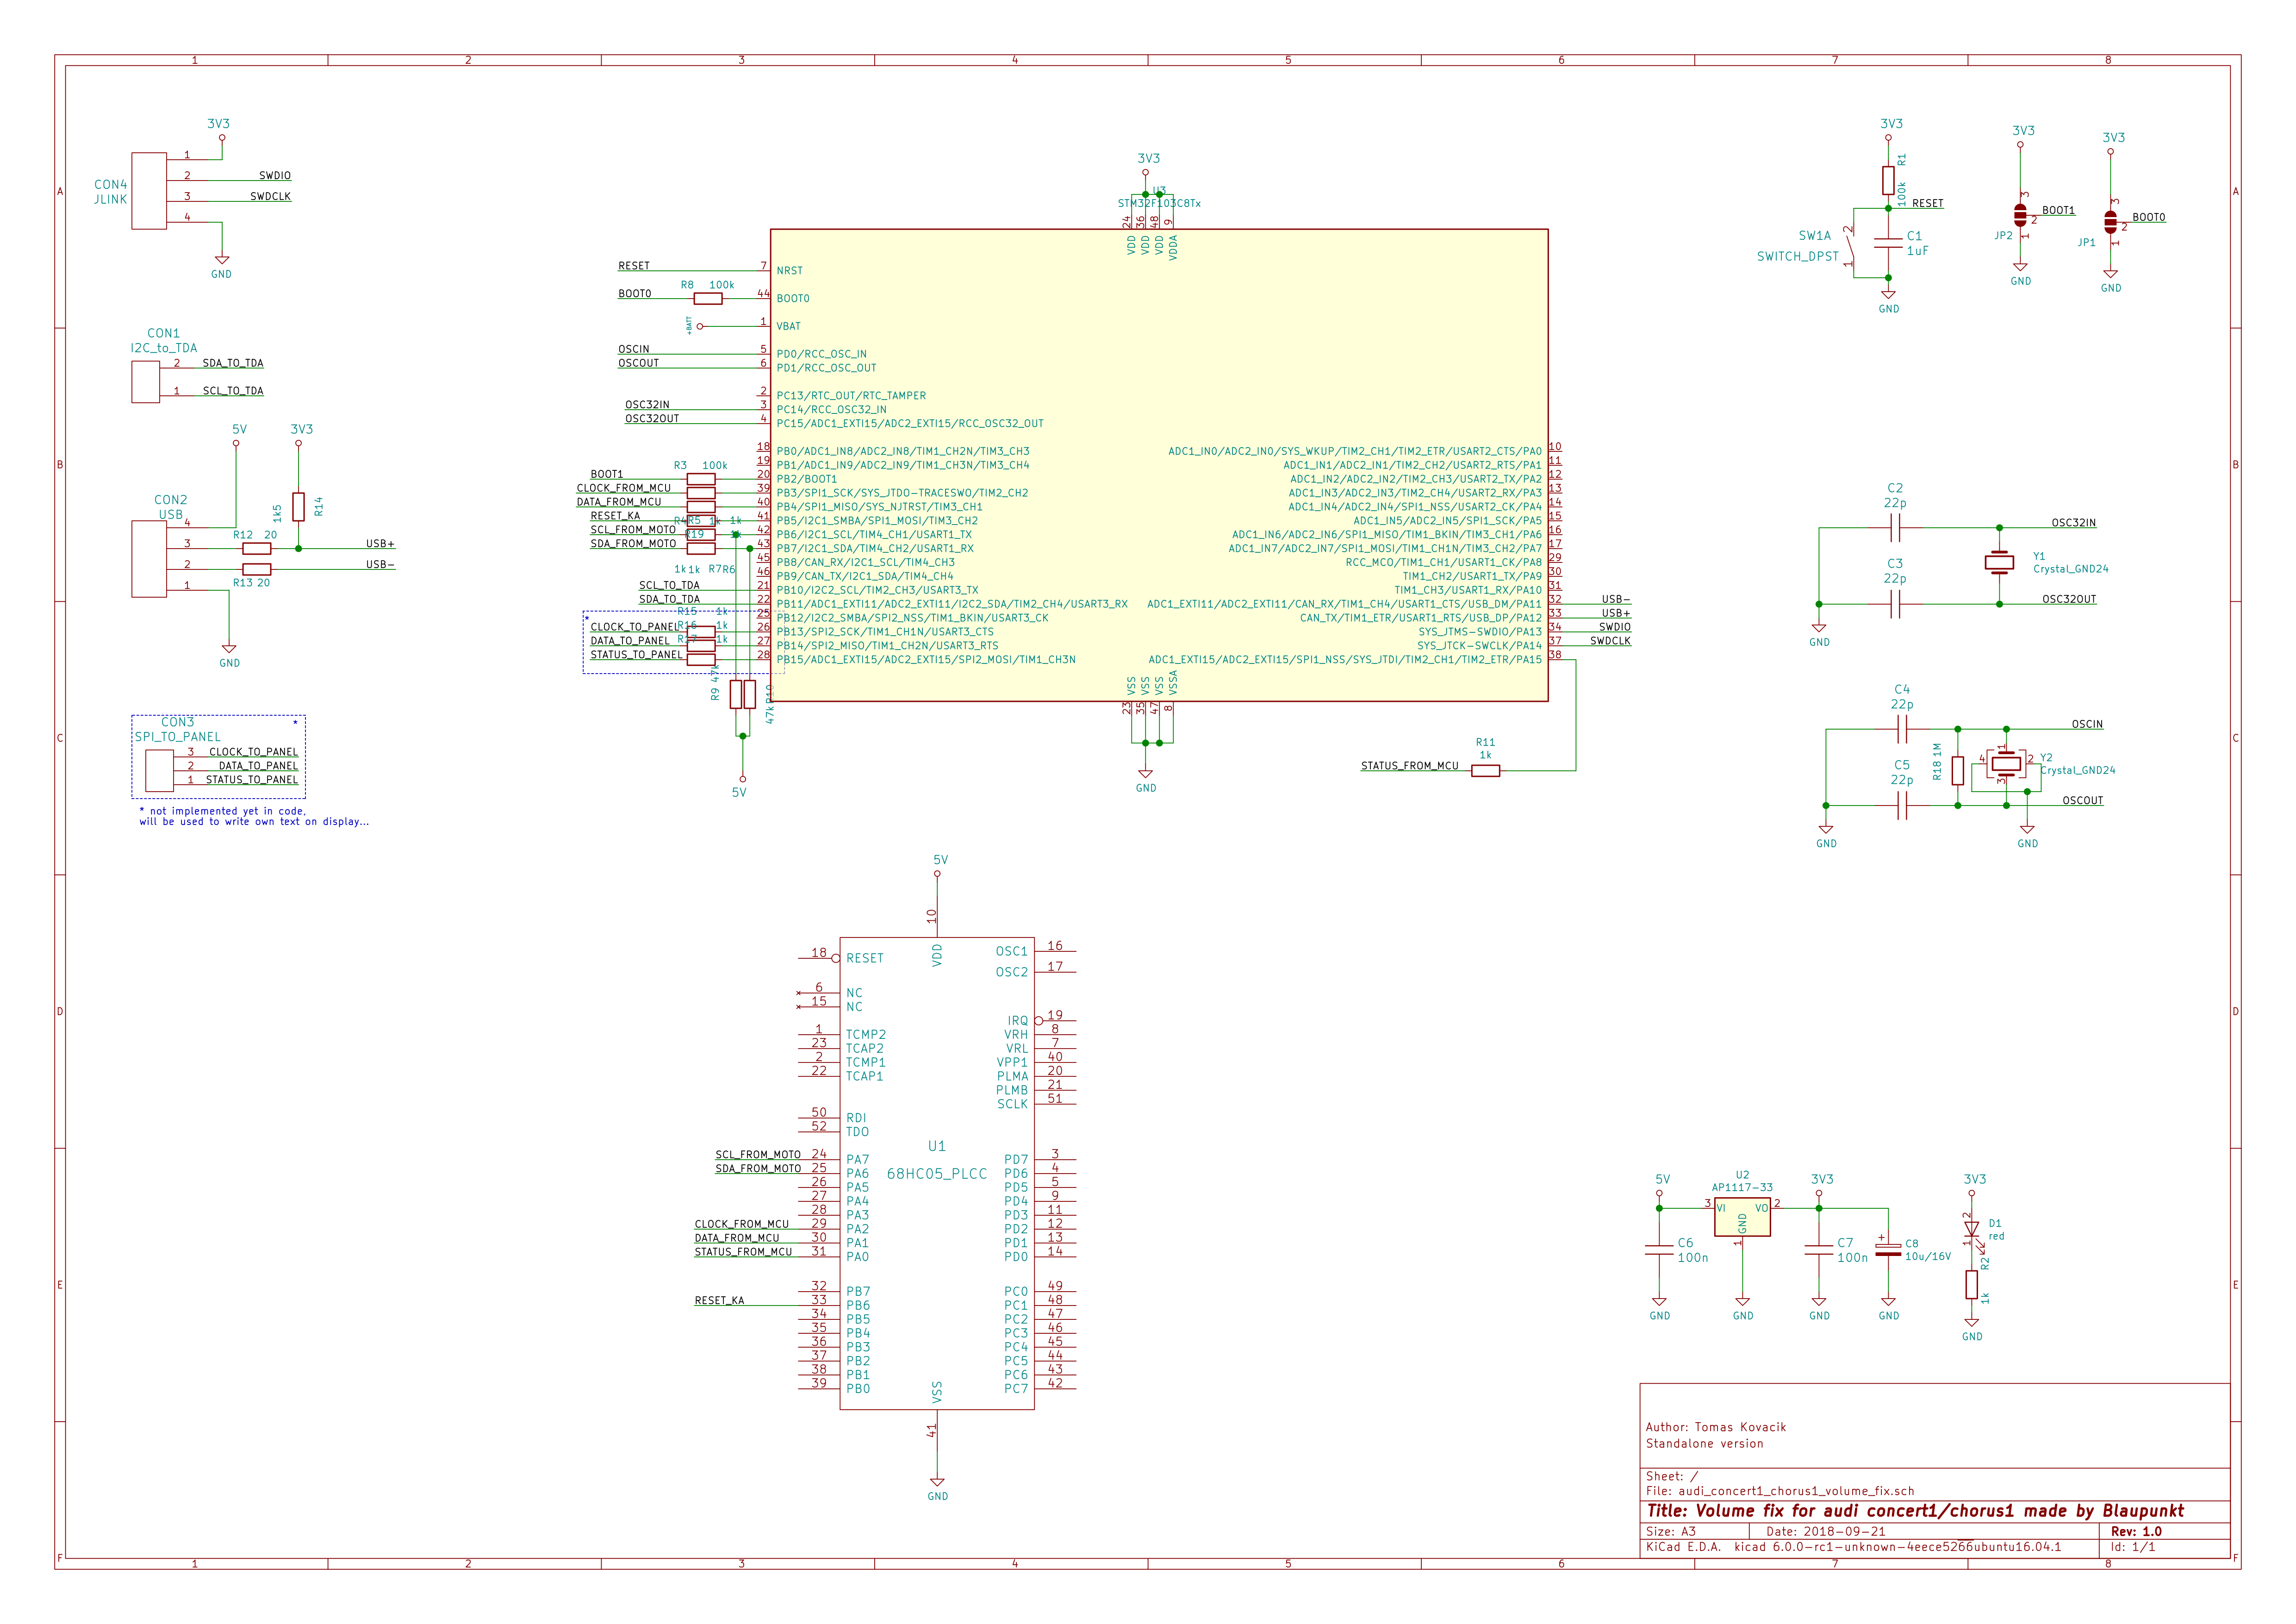Select the JP2 BOOT1 jumper symbol
This screenshot has width=2296, height=1624.
point(2020,215)
